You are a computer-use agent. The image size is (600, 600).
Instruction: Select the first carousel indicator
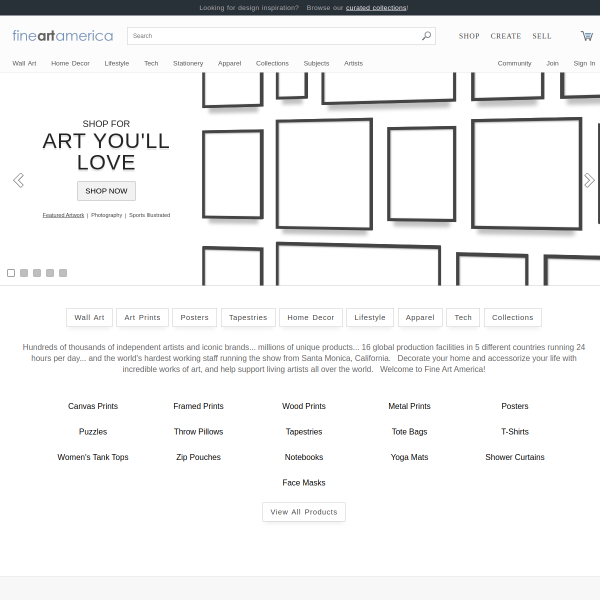pyautogui.click(x=11, y=273)
